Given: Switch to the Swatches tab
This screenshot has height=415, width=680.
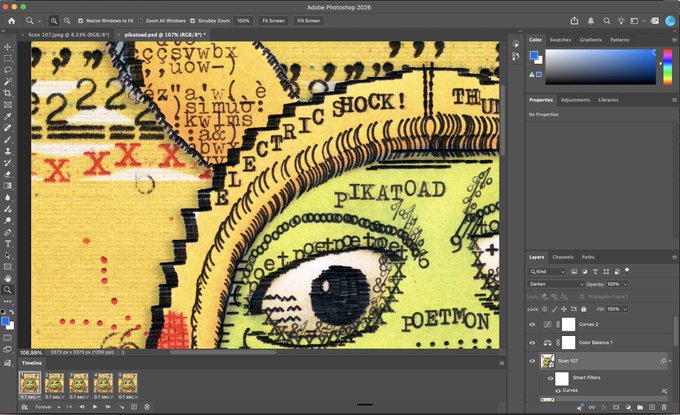Looking at the screenshot, I should pos(560,40).
